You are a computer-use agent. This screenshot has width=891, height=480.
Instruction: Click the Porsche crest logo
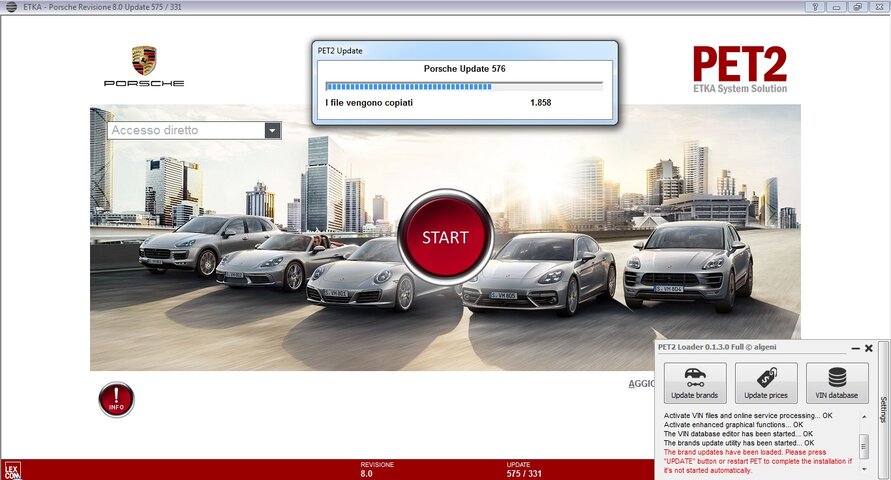coord(144,61)
